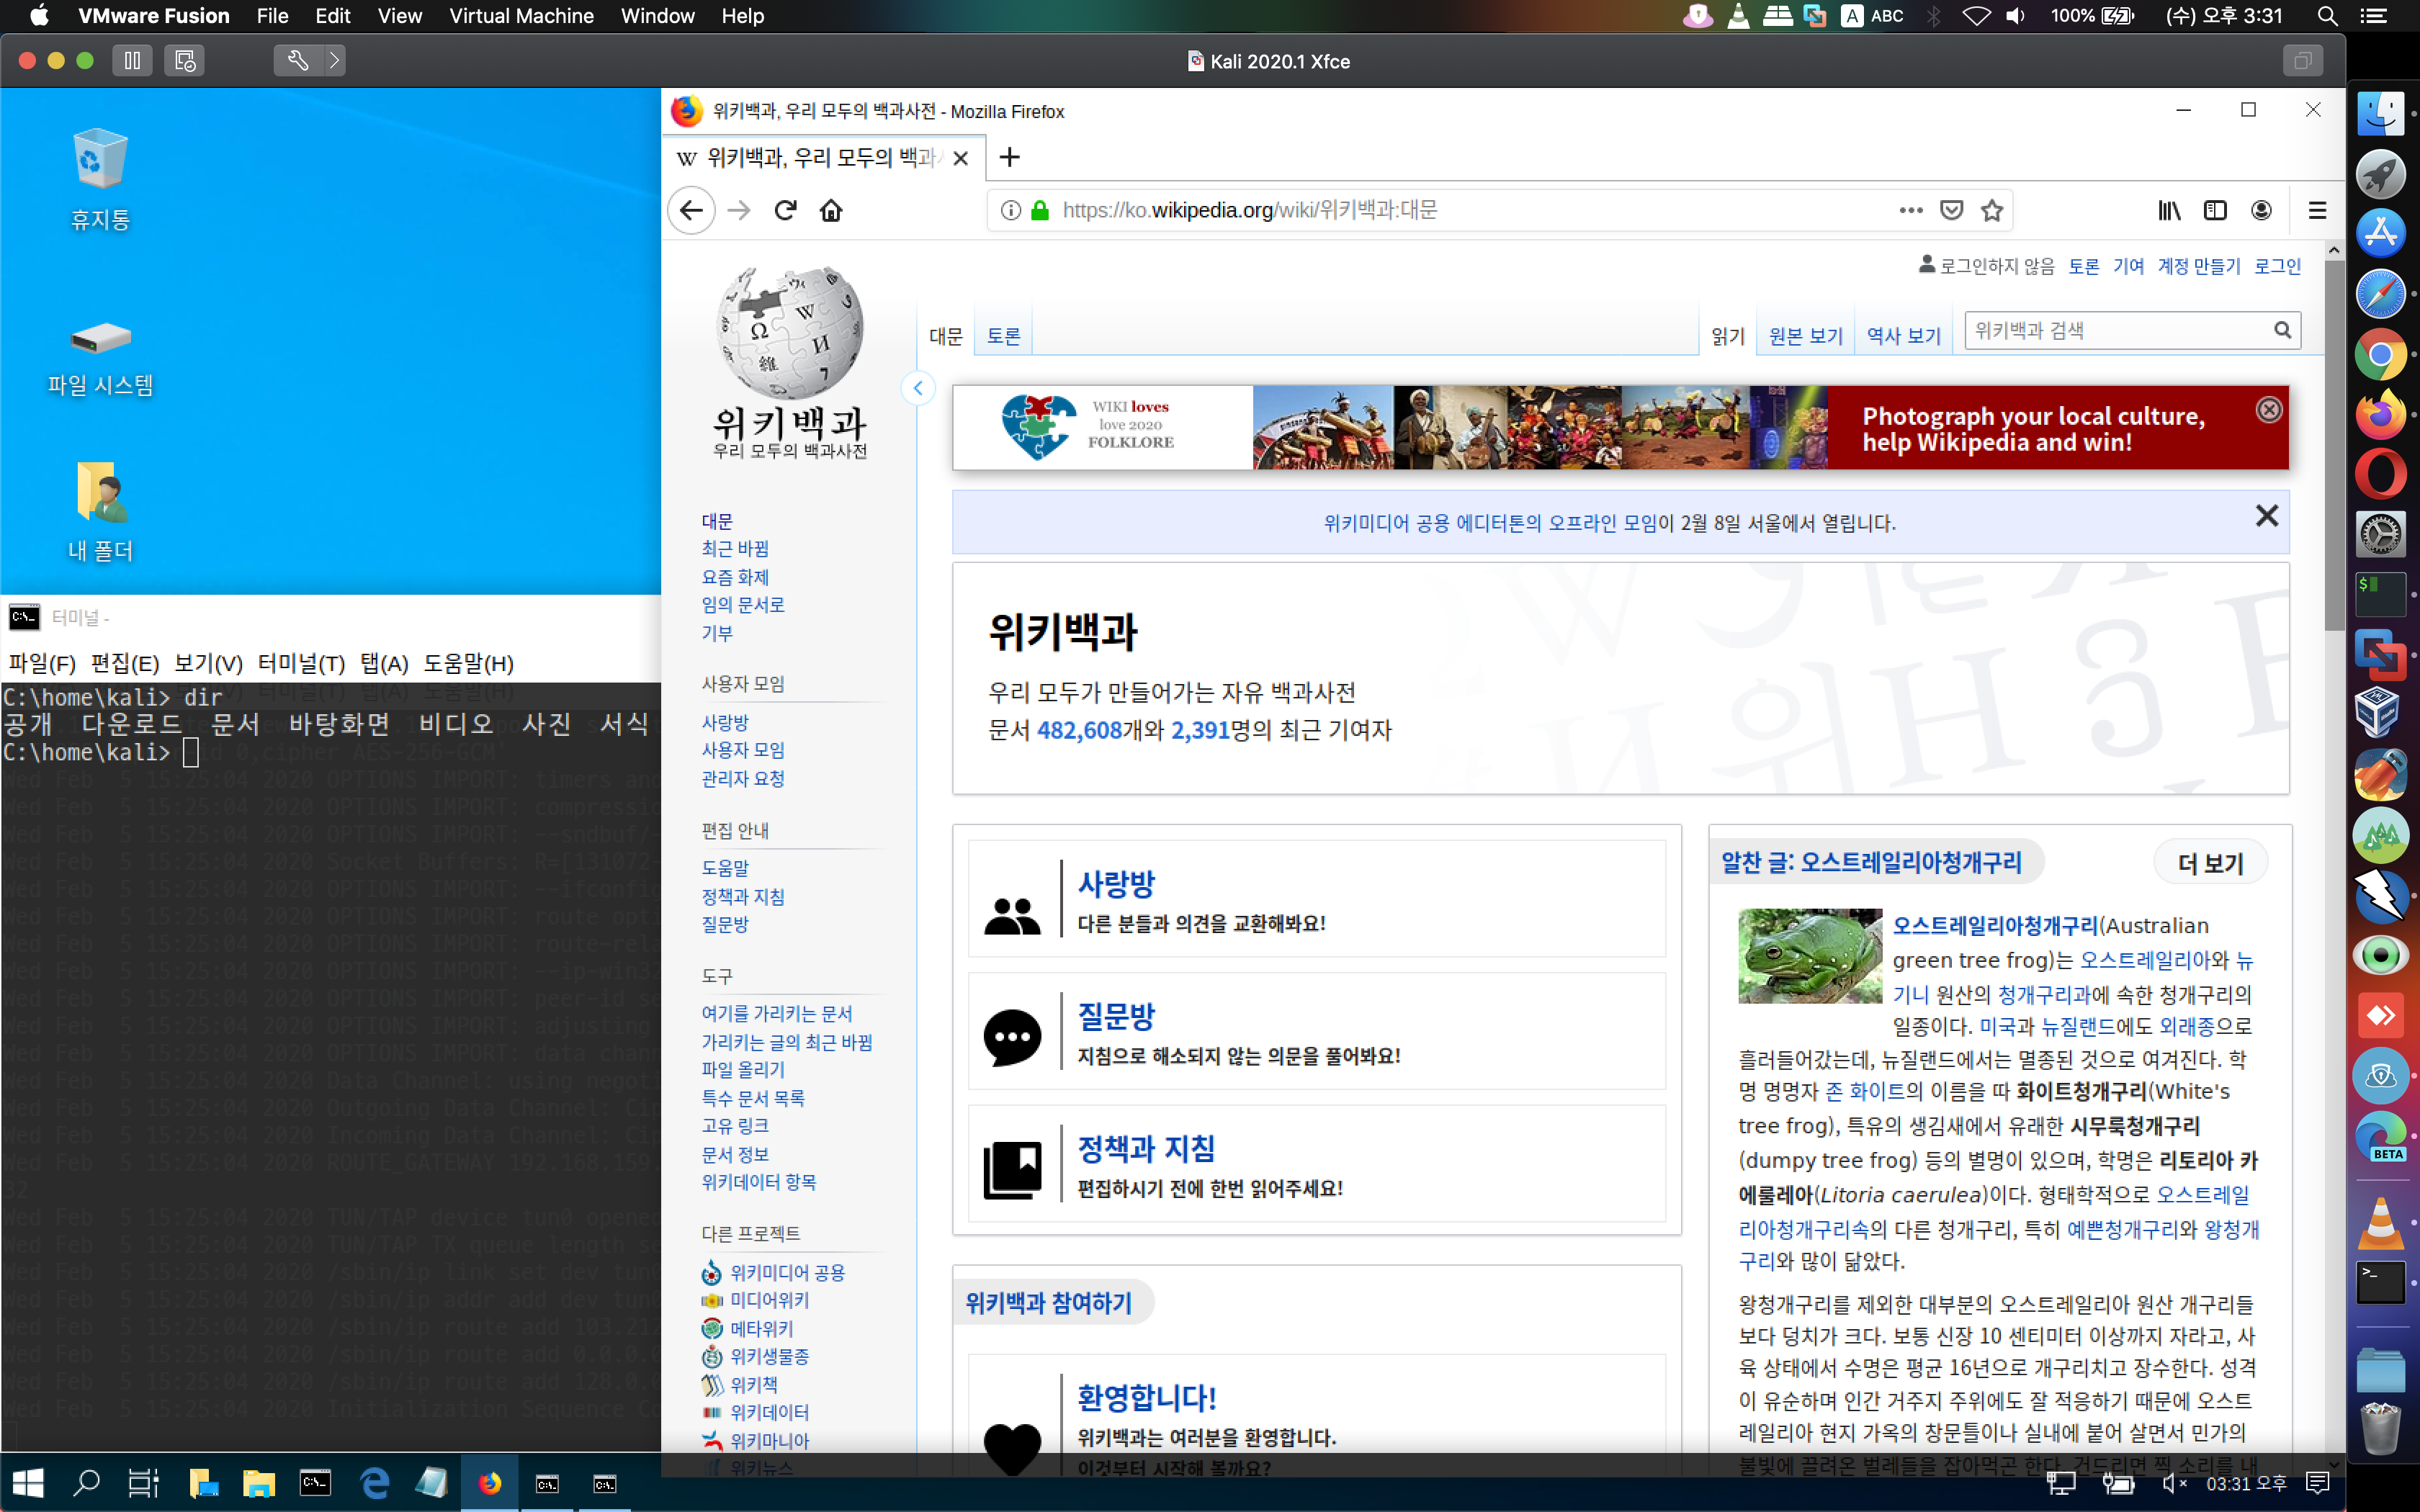Open the 역사 보기 tab

tap(1903, 336)
